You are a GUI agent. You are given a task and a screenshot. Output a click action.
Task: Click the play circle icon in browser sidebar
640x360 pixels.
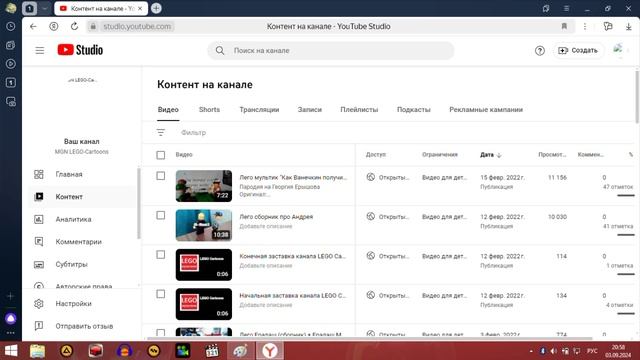11,64
